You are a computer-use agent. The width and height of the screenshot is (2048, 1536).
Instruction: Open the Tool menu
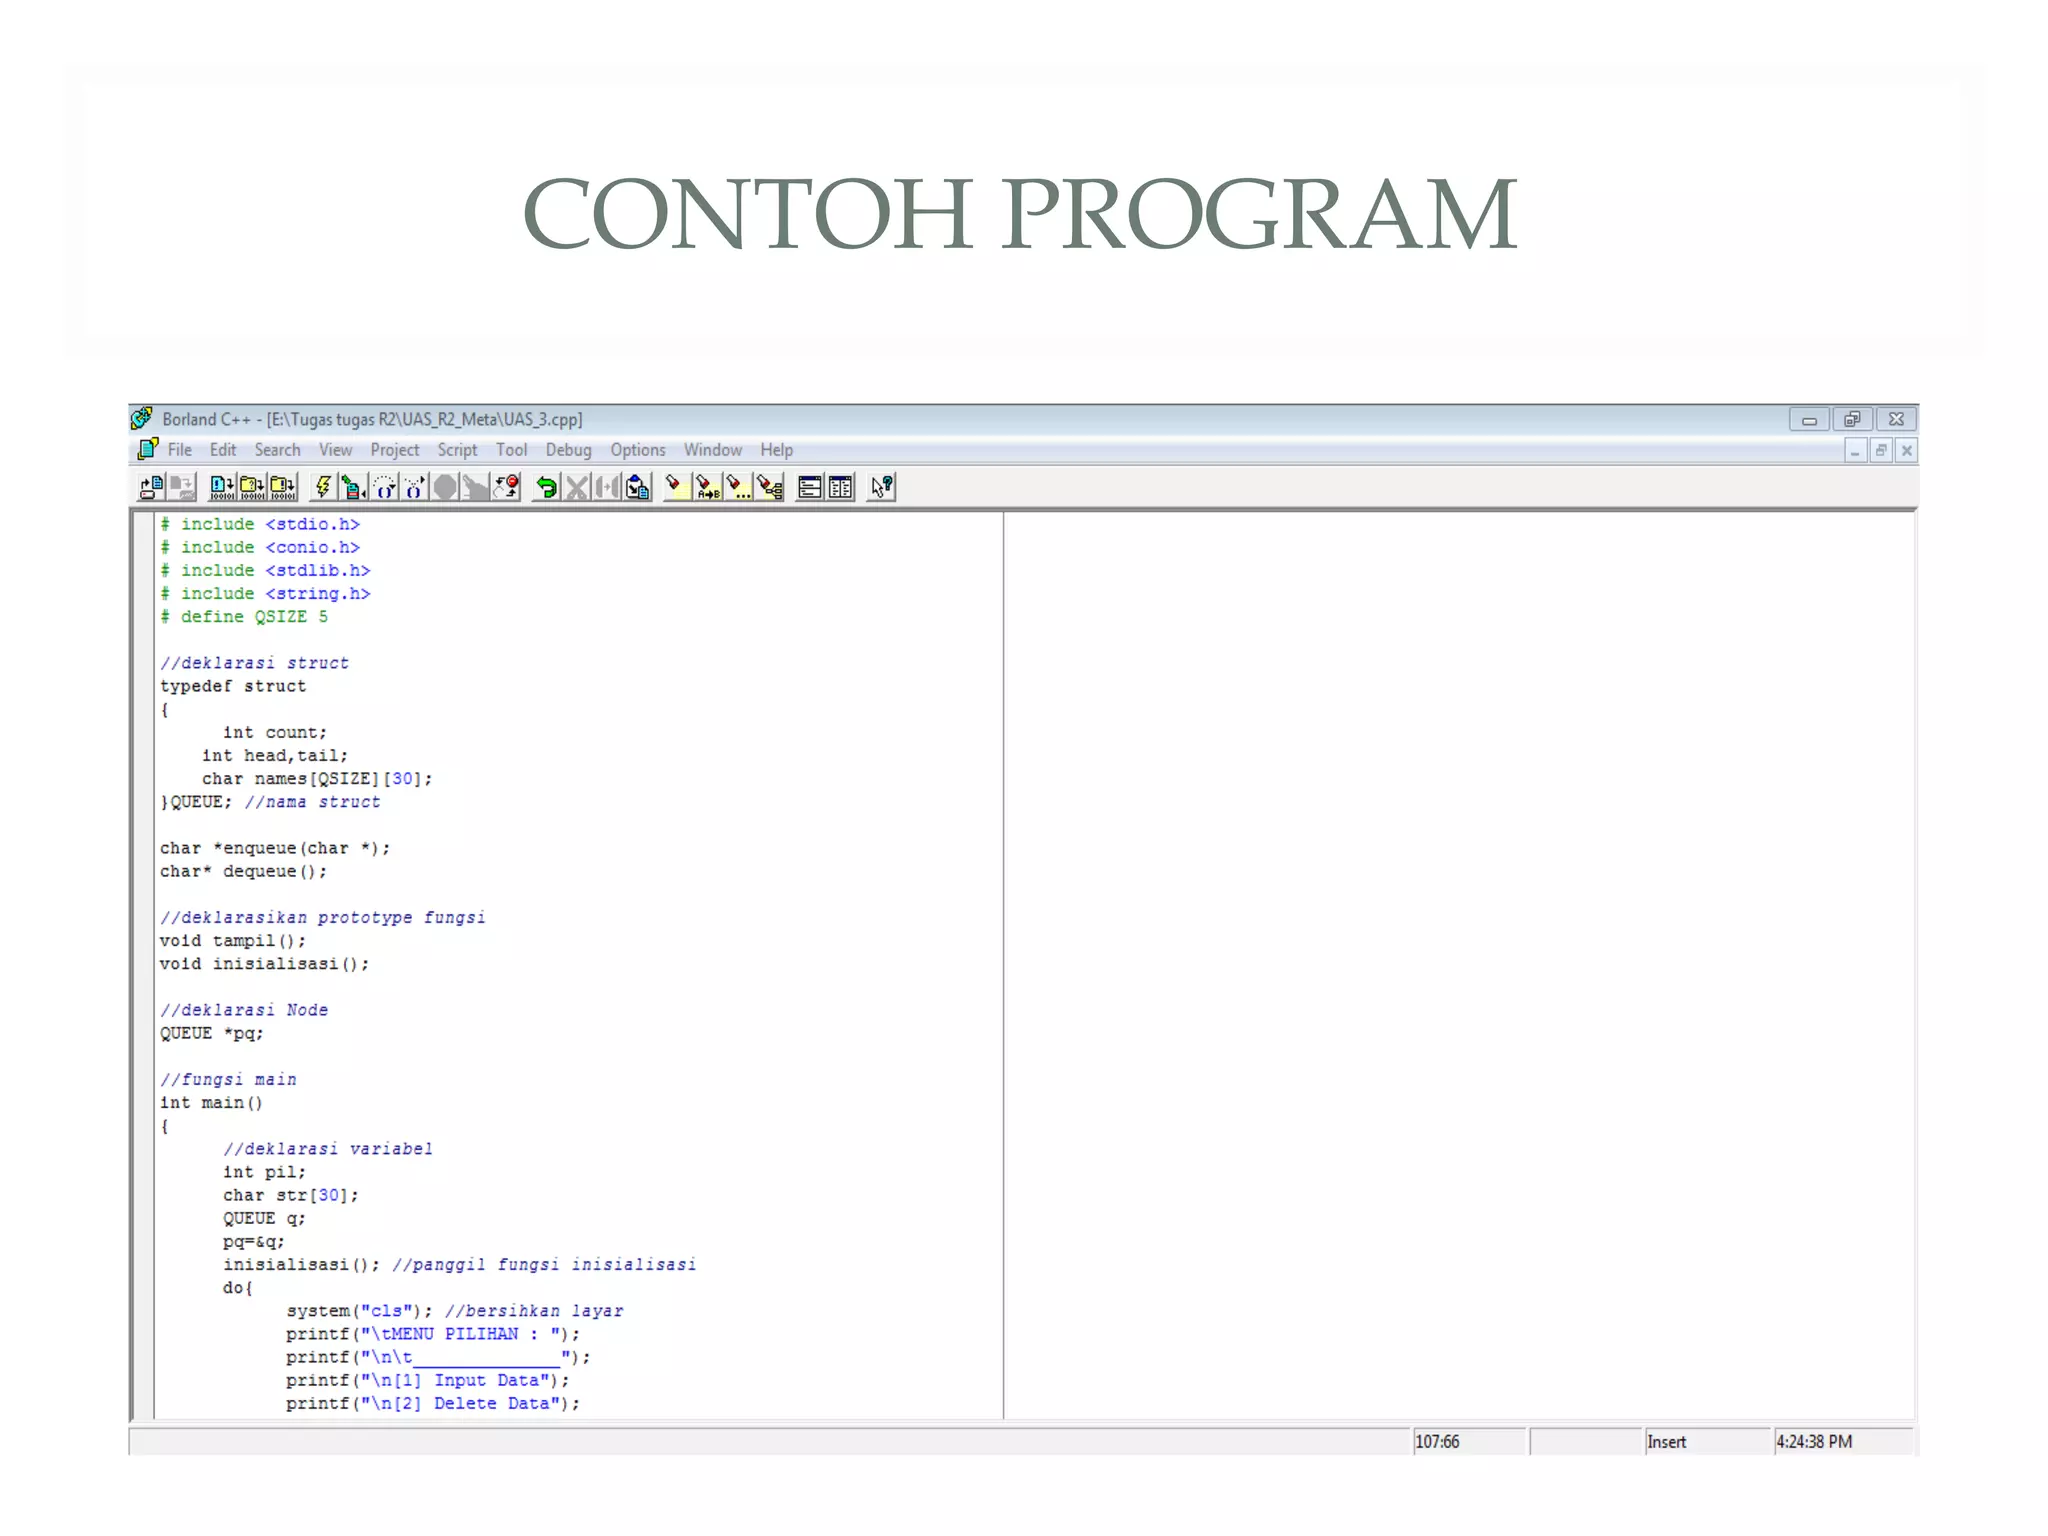tap(511, 450)
